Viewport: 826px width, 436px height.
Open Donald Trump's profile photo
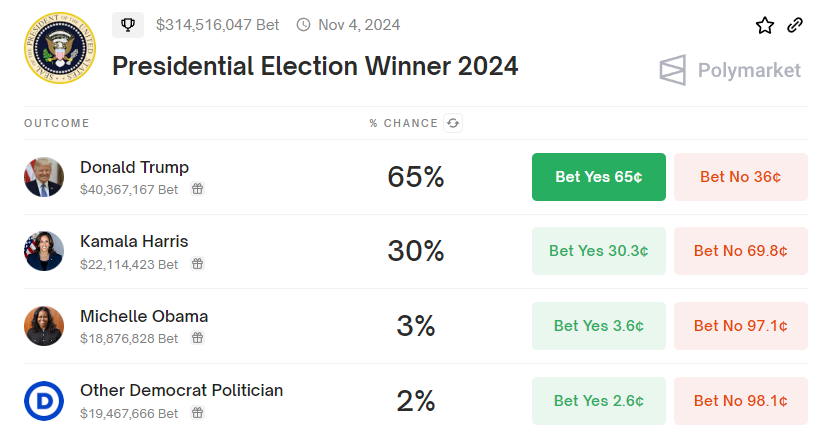(x=44, y=177)
